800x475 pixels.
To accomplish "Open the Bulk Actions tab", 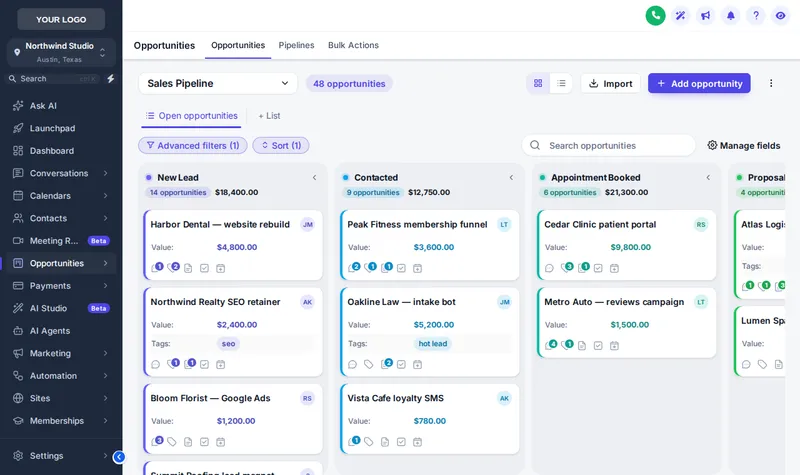I will [x=353, y=45].
